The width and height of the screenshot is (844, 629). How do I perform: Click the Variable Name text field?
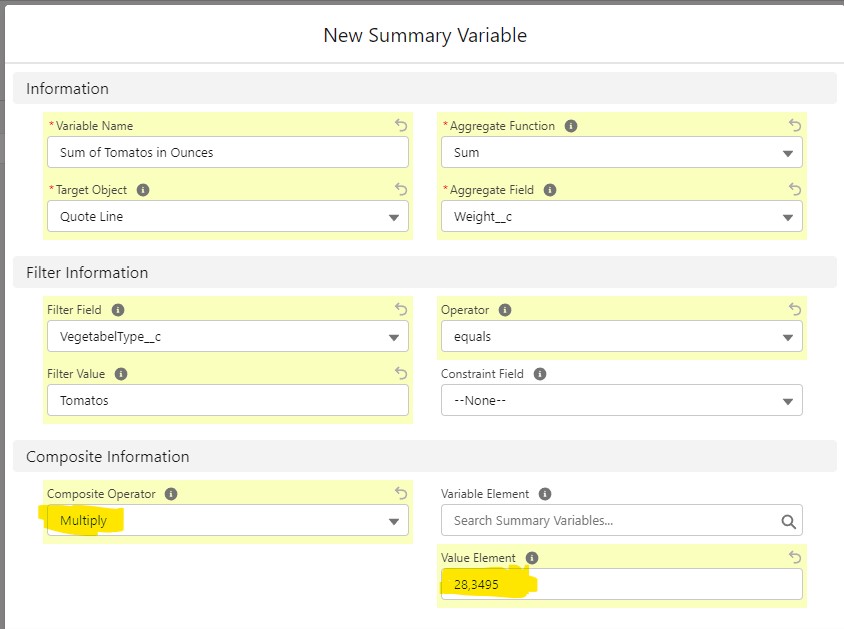[227, 153]
